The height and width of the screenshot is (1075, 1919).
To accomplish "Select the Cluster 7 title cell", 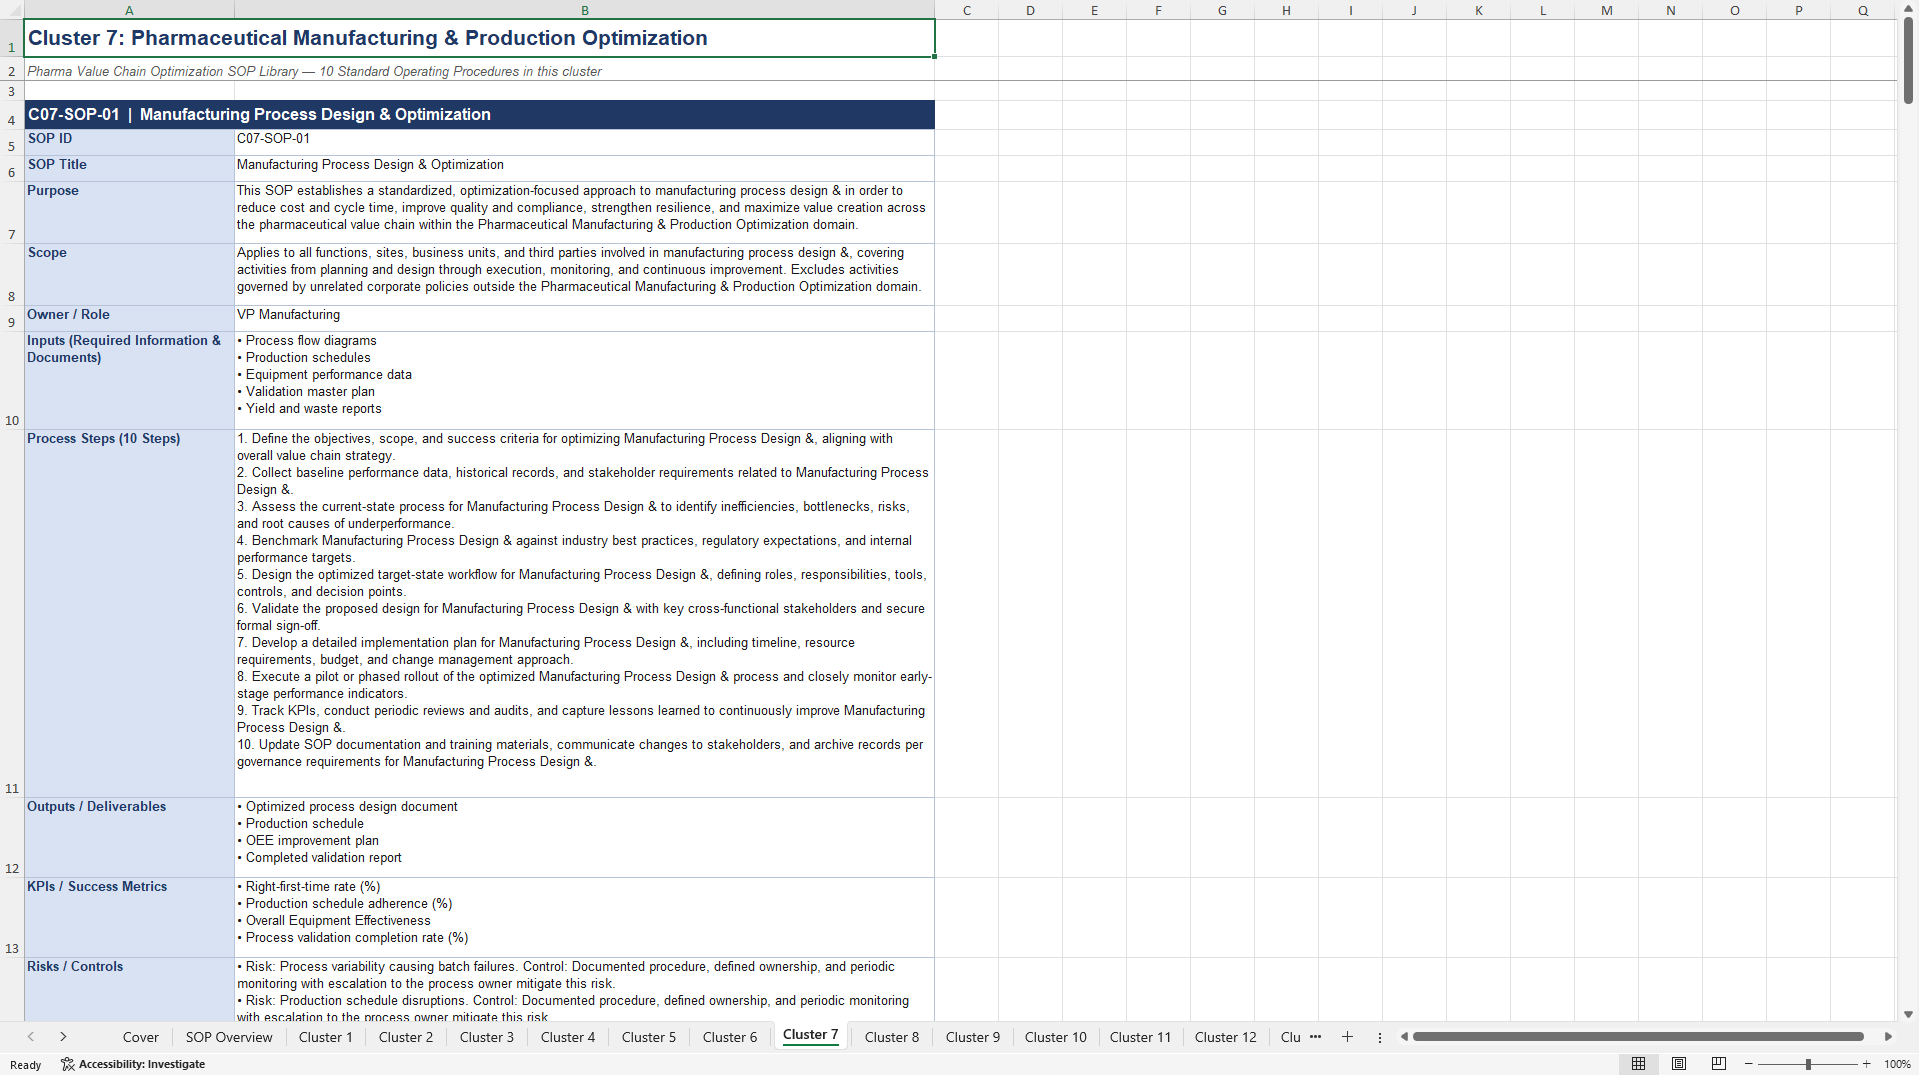I will pyautogui.click(x=480, y=38).
